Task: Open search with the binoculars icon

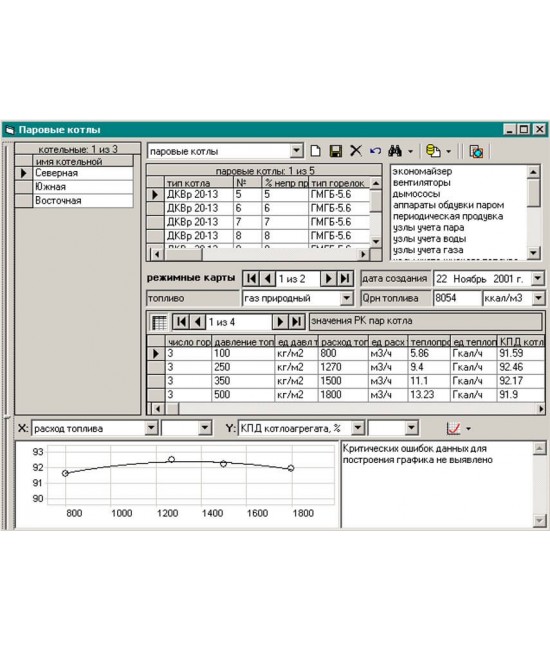Action: [395, 151]
